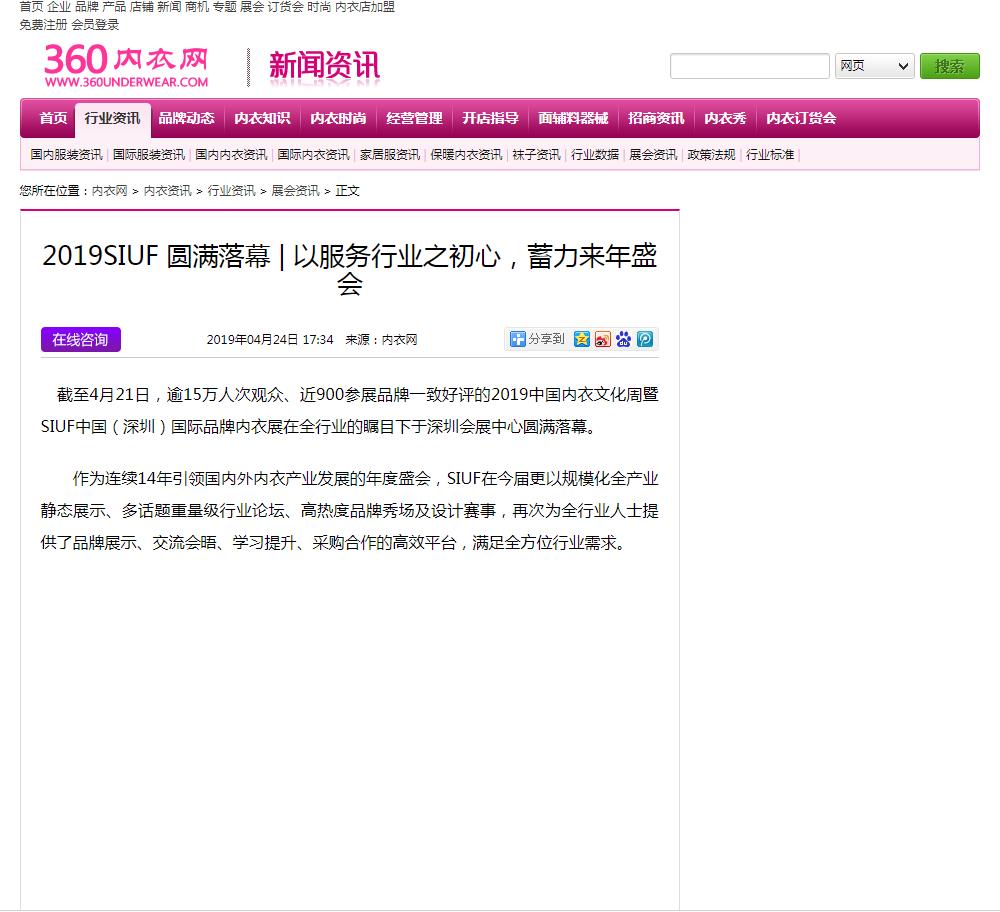
Task: Open the 经营管理 navigation tab
Action: [x=414, y=118]
